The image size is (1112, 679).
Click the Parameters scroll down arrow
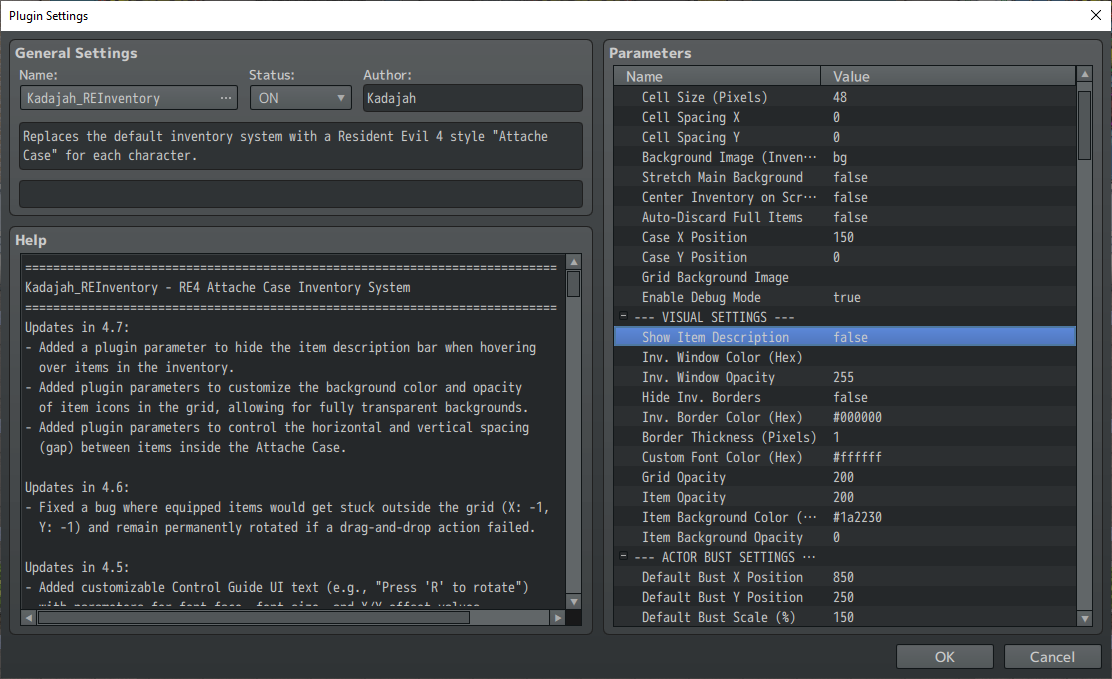pos(1084,619)
